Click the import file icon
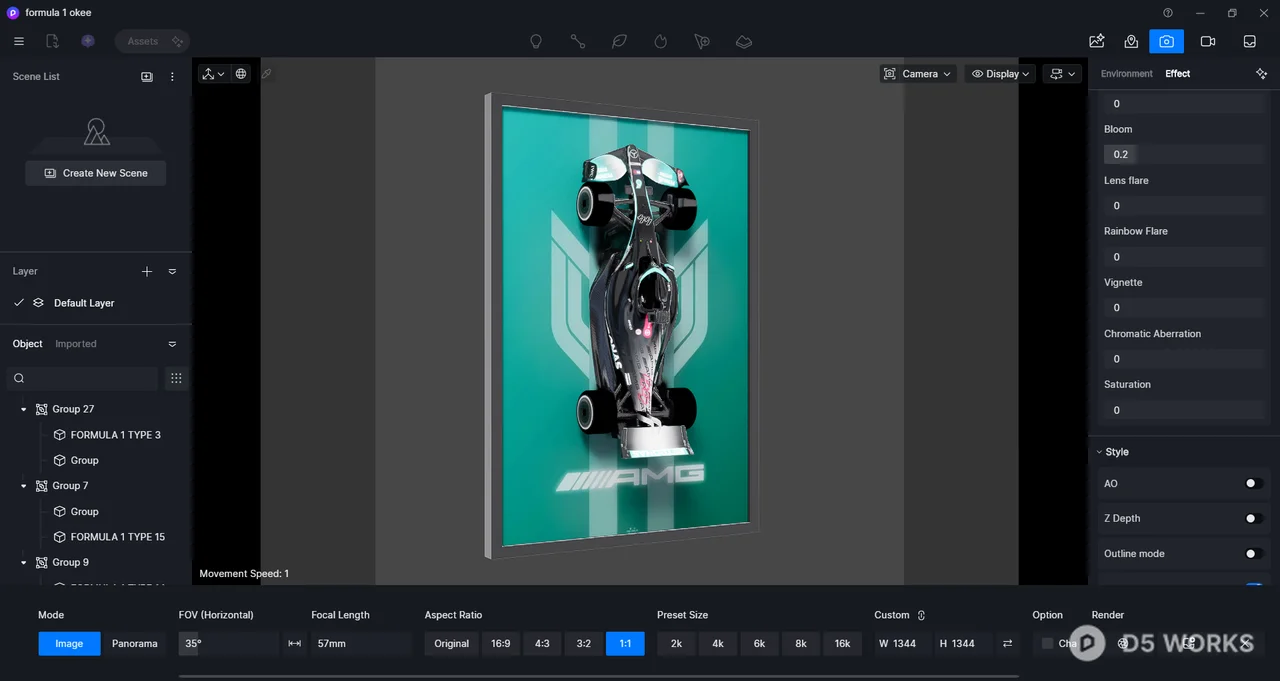The width and height of the screenshot is (1280, 681). tap(52, 41)
